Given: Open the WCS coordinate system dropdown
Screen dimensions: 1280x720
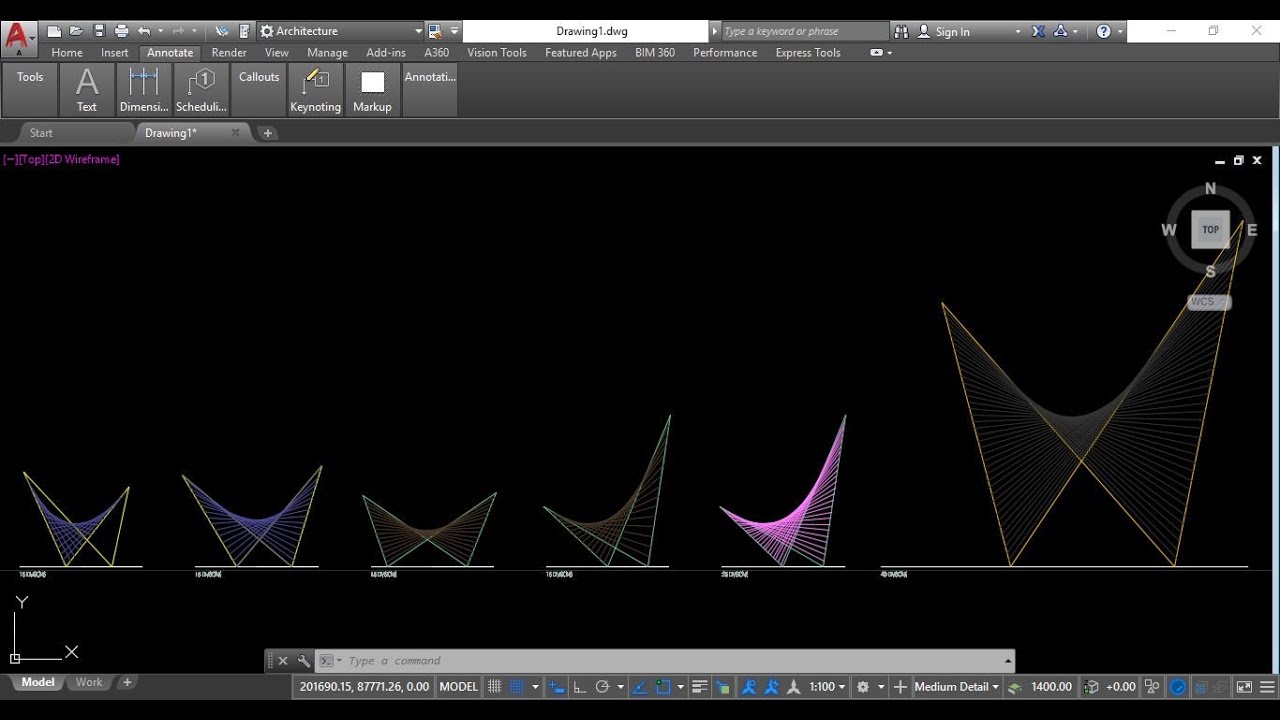Looking at the screenshot, I should pyautogui.click(x=1209, y=301).
